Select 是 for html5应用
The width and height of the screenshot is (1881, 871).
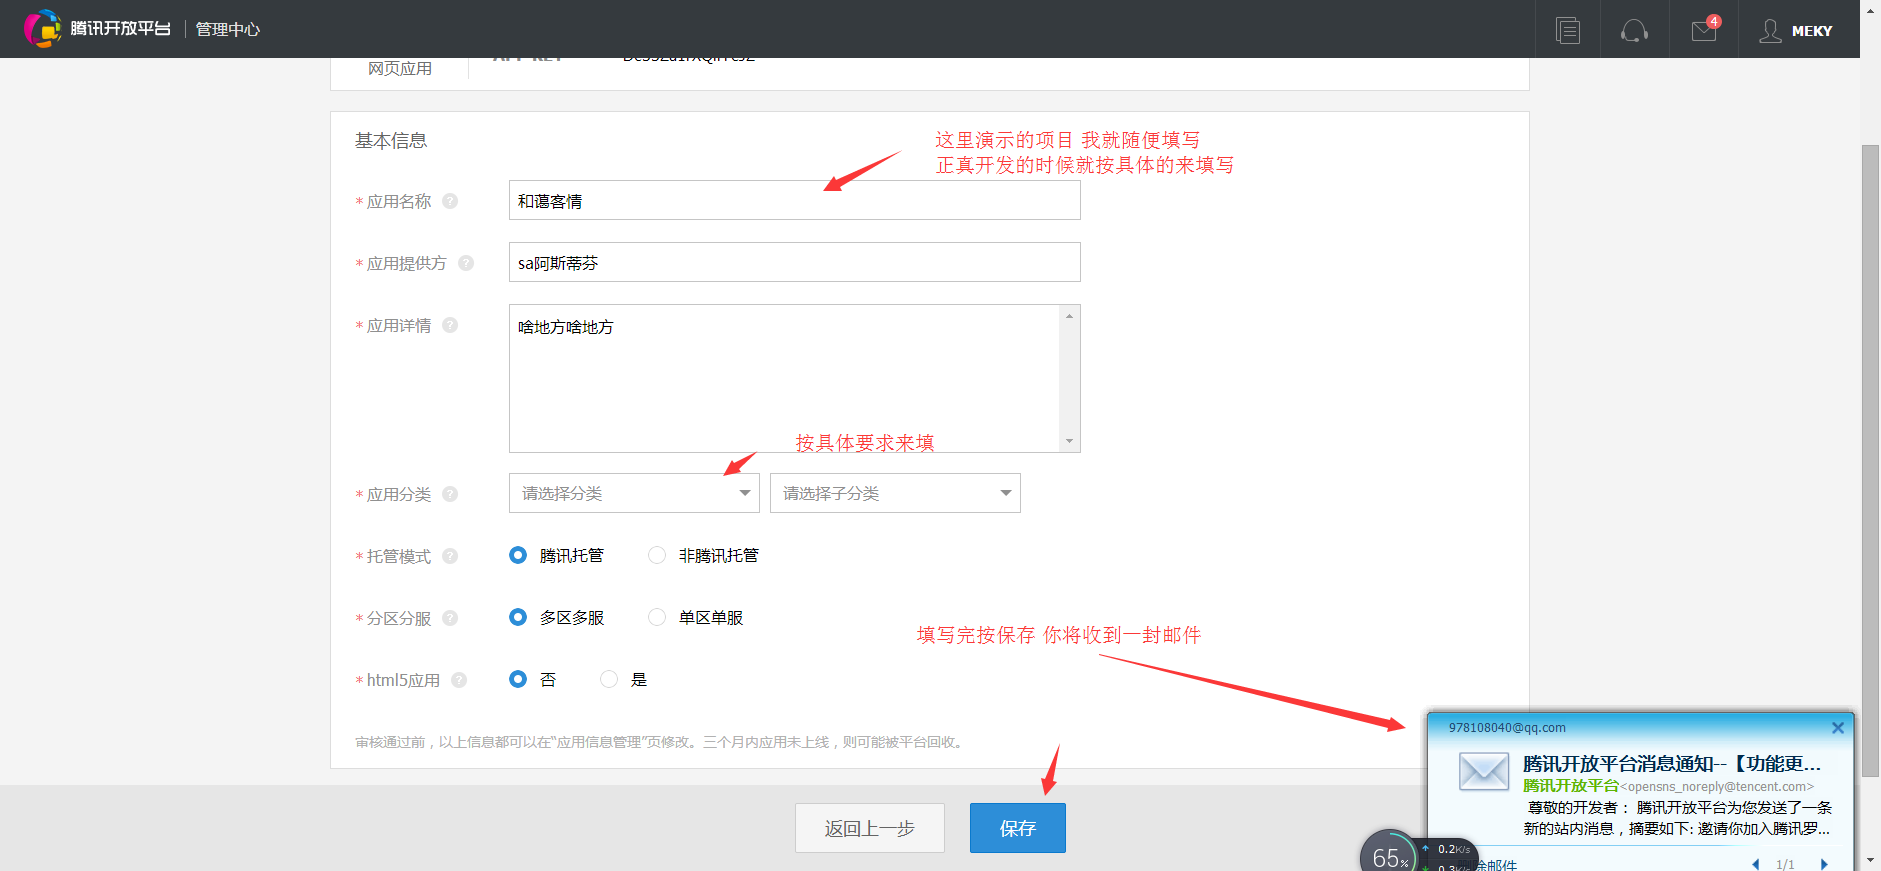point(609,679)
